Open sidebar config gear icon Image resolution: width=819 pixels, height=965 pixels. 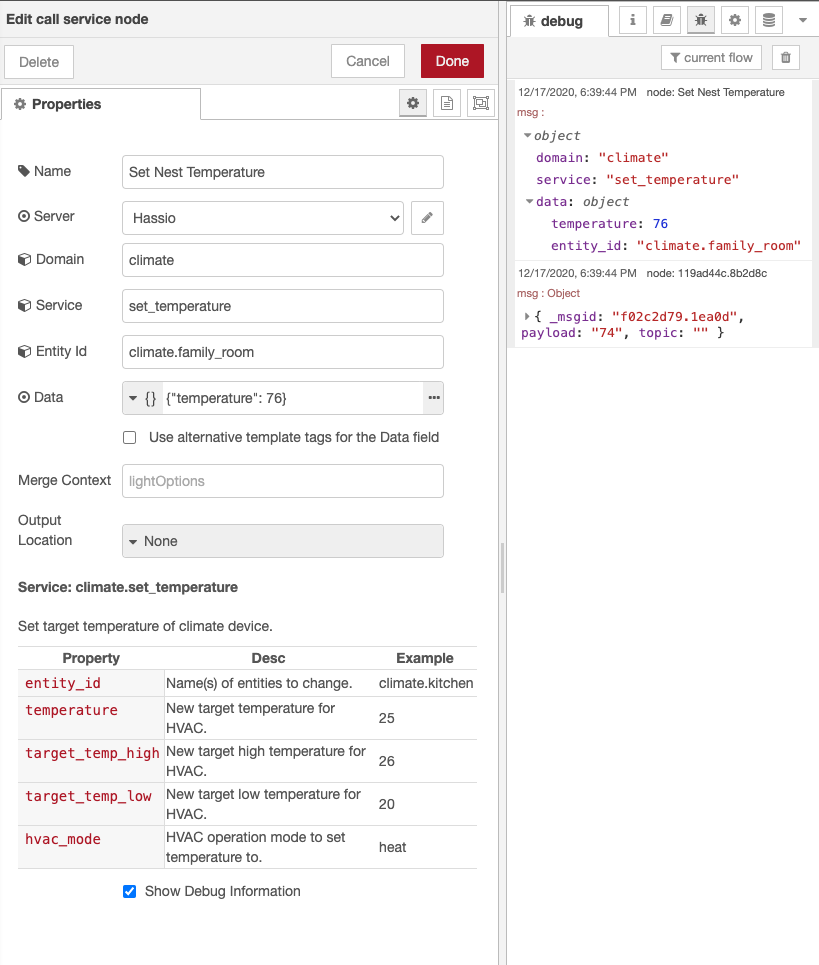click(735, 20)
